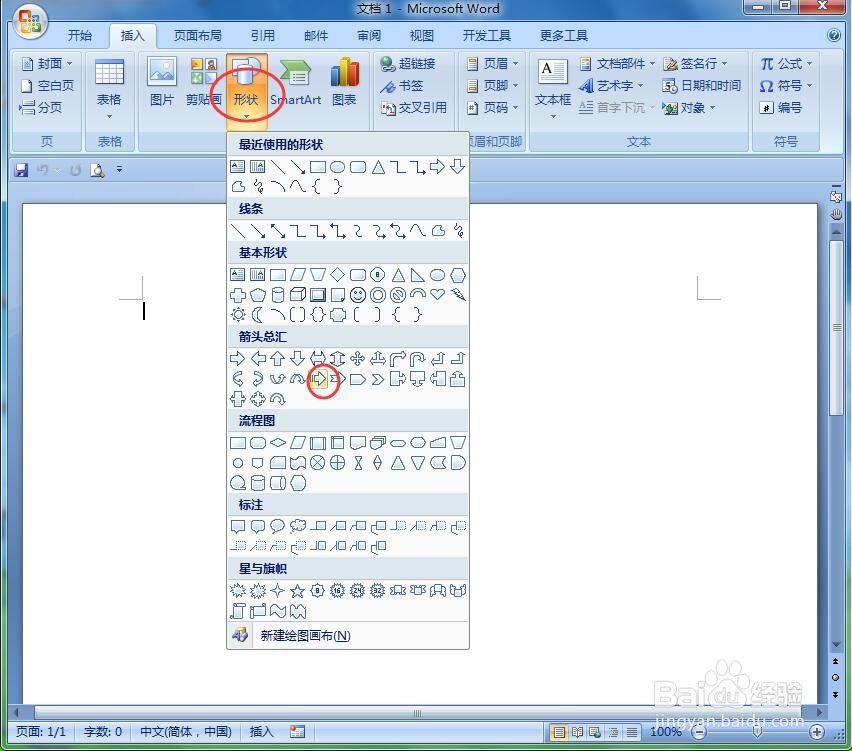Insert Date and Time (日期和时间)
The height and width of the screenshot is (751, 852).
(x=701, y=86)
